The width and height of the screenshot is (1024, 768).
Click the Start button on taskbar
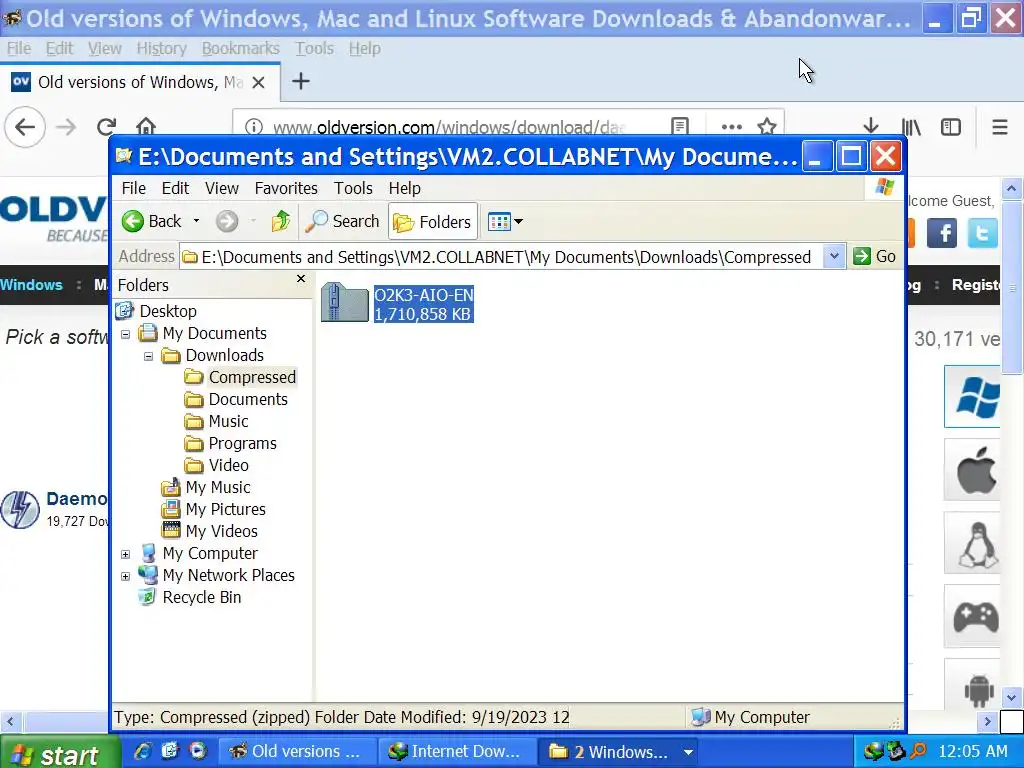(x=60, y=754)
